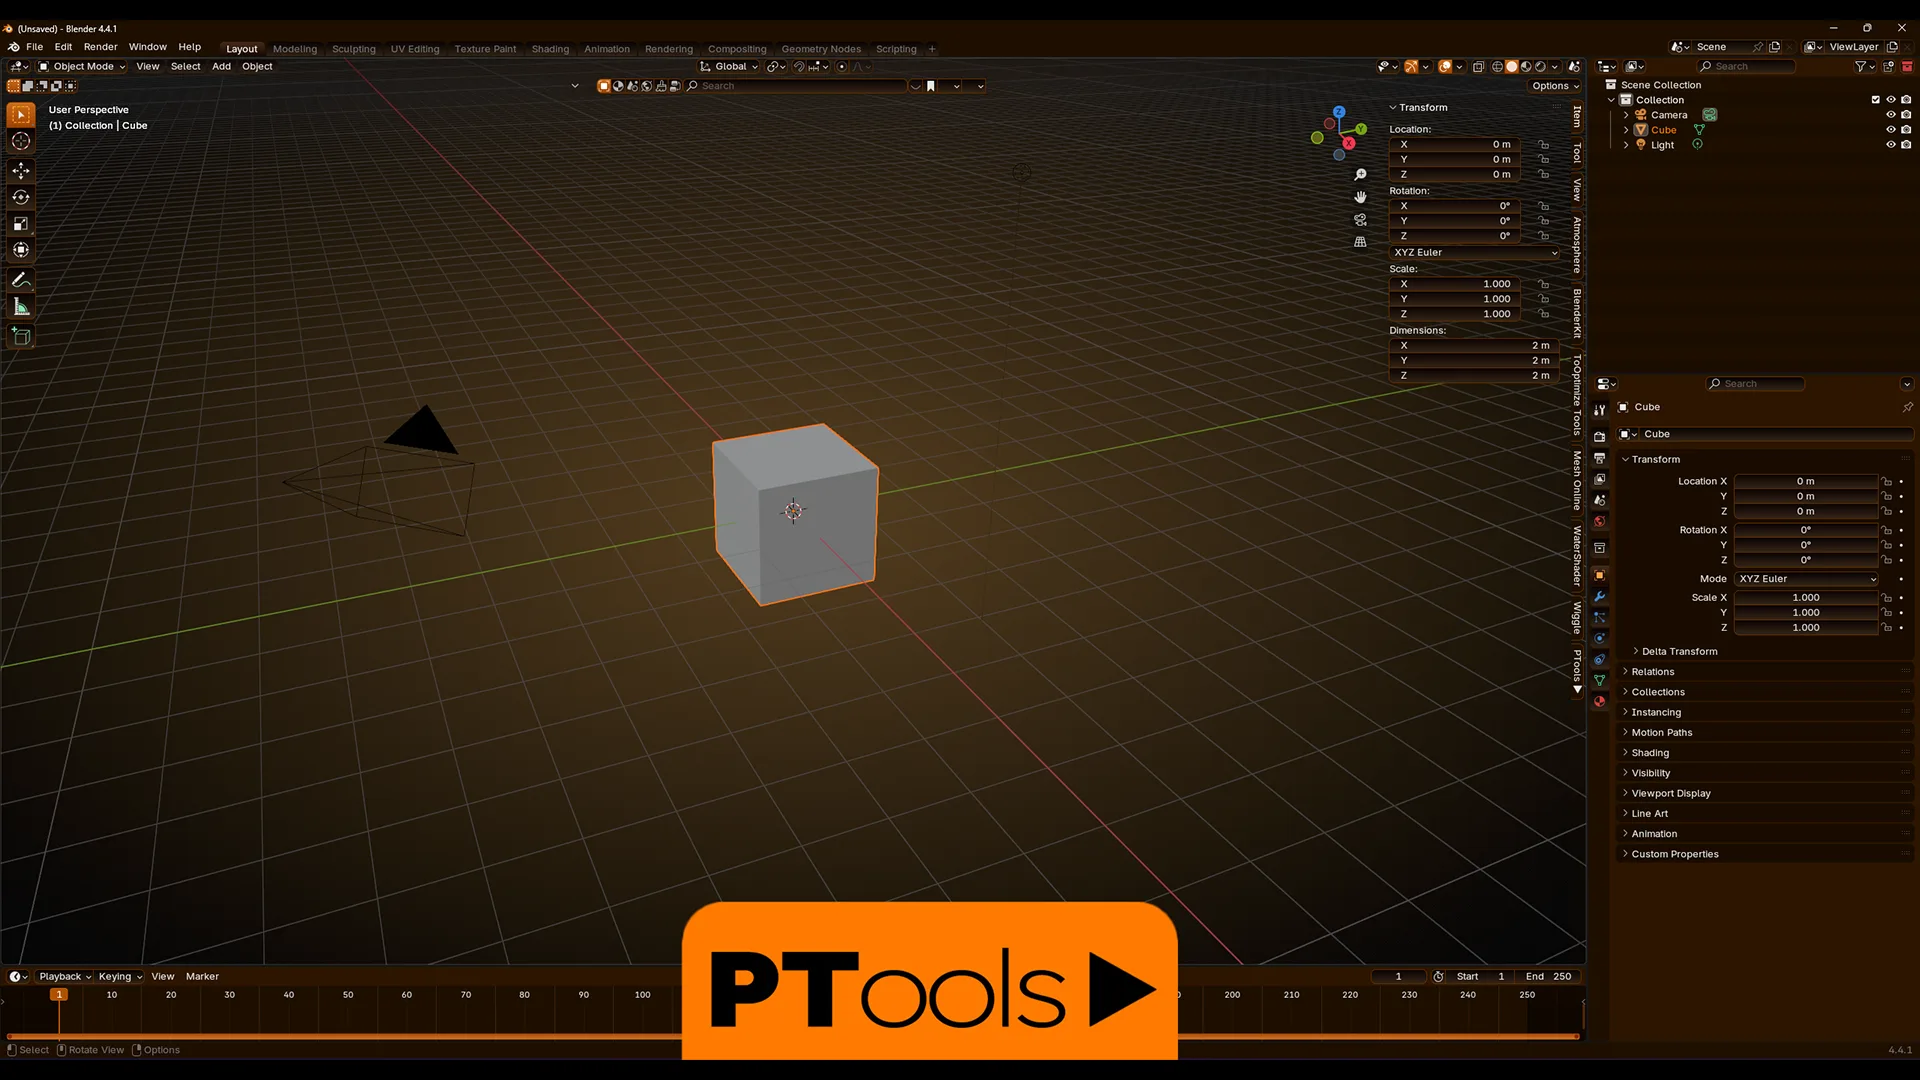Click the End frame 250 field
This screenshot has width=1920, height=1080.
(x=1548, y=977)
